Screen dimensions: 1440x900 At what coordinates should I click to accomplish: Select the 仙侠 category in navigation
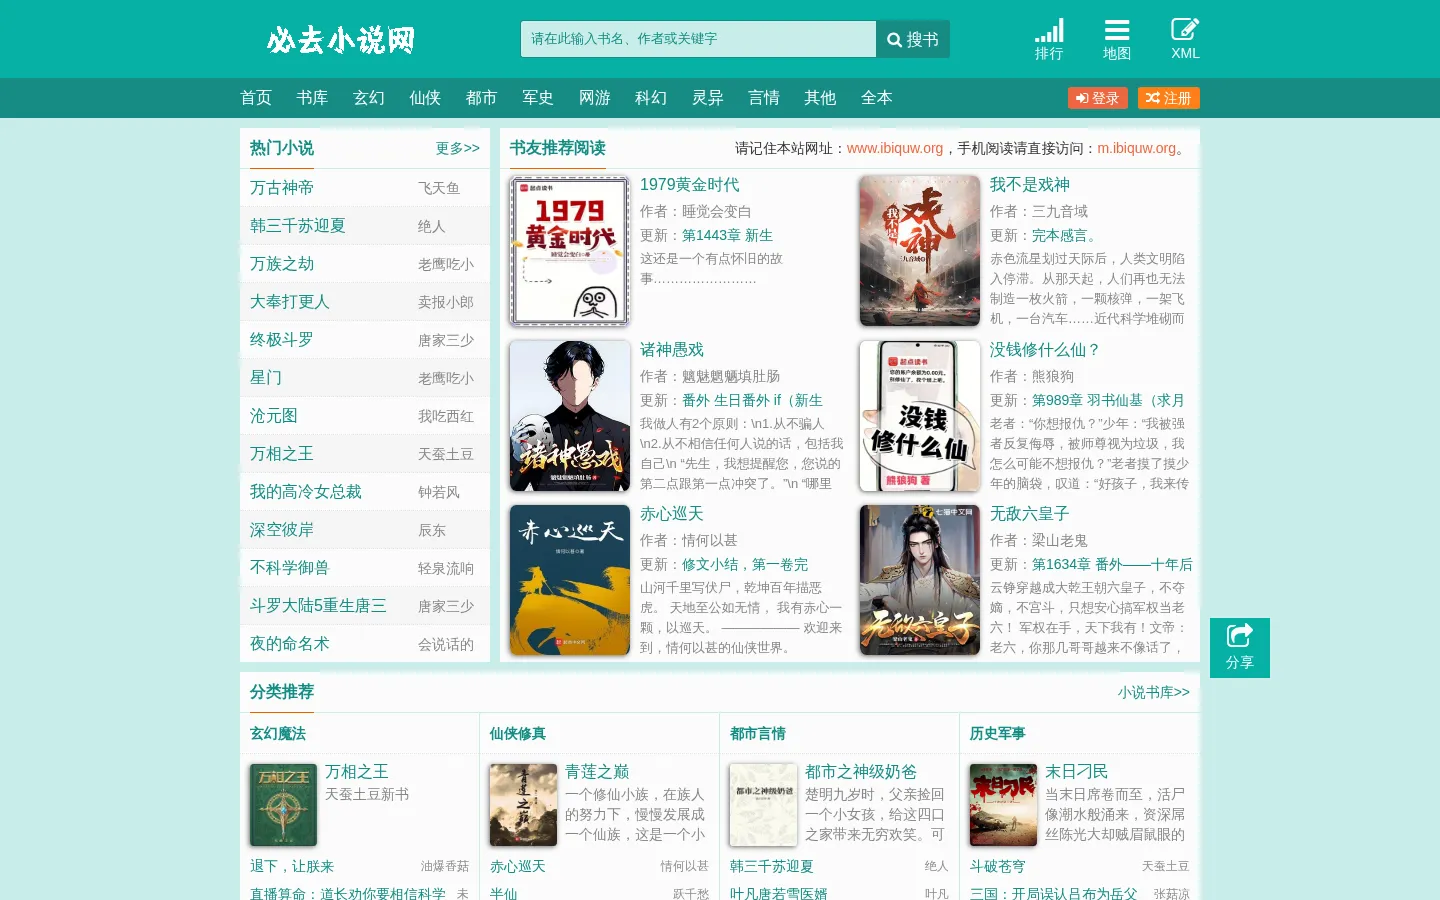pyautogui.click(x=425, y=98)
